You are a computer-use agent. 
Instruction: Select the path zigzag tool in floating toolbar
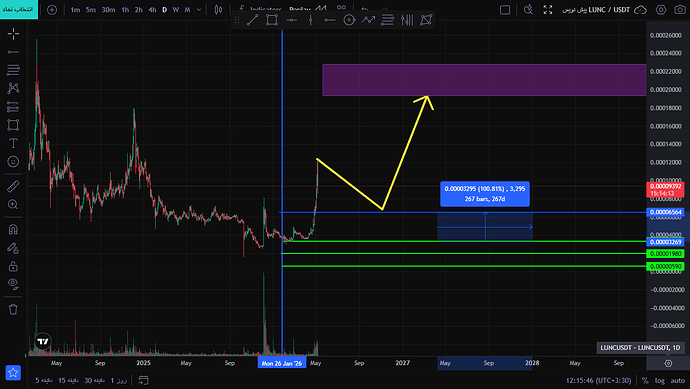click(368, 20)
